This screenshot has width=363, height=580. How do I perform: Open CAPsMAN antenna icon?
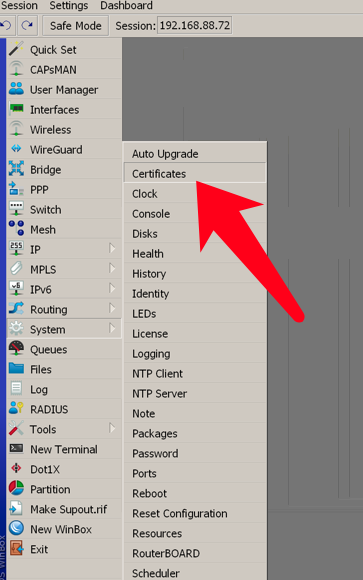(x=16, y=69)
